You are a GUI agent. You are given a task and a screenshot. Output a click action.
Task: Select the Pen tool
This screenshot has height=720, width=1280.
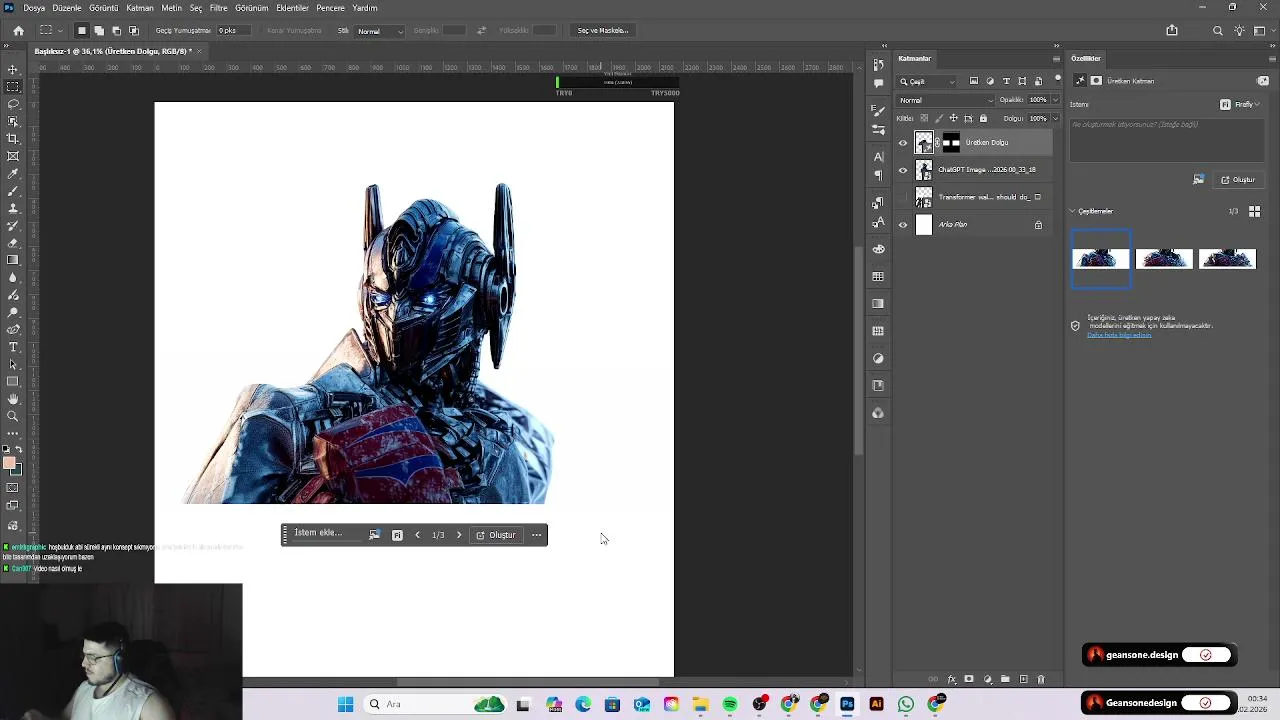pos(13,329)
